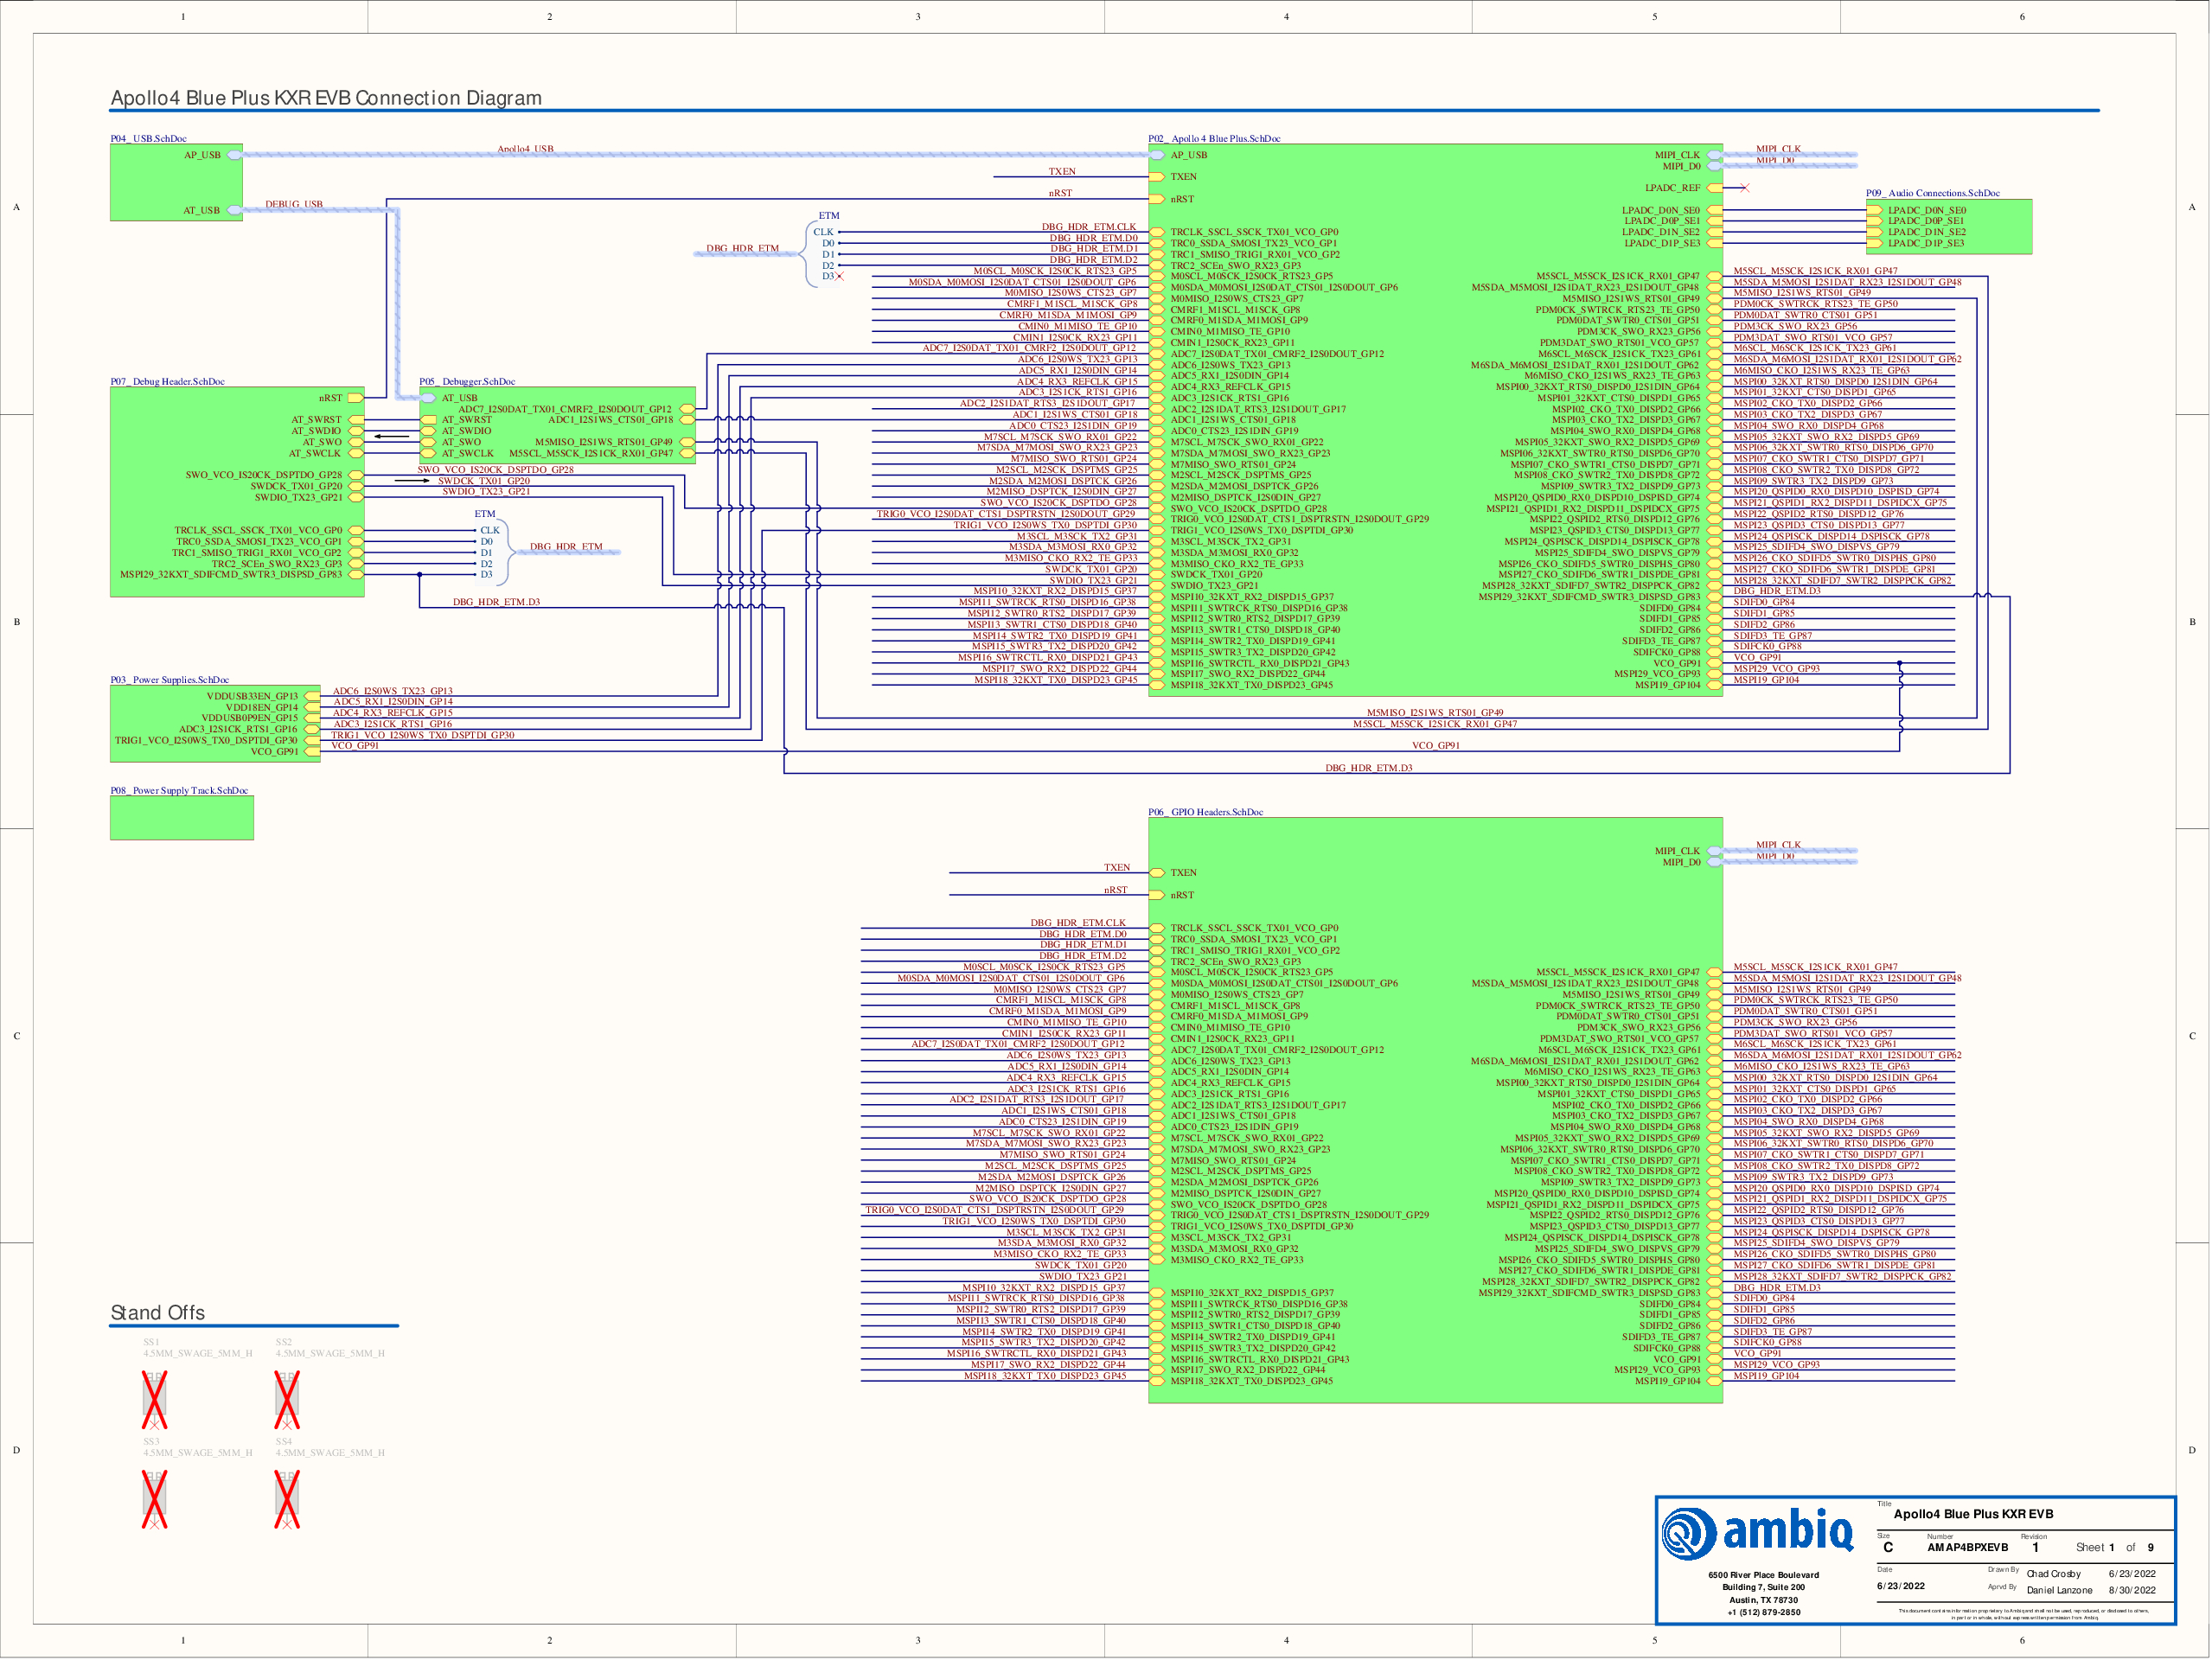Select the SS3 standoff symbol
2212x1660 pixels.
click(x=154, y=1499)
